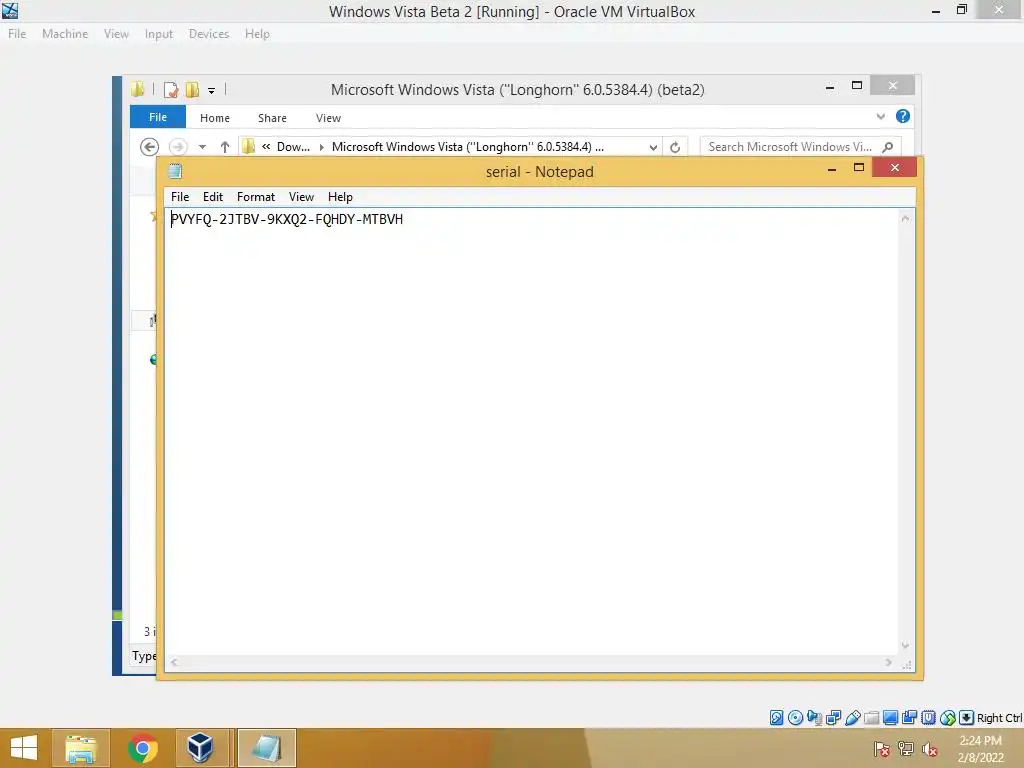The height and width of the screenshot is (768, 1024).
Task: Click the Notepad icon in serial title bar
Action: 174,171
